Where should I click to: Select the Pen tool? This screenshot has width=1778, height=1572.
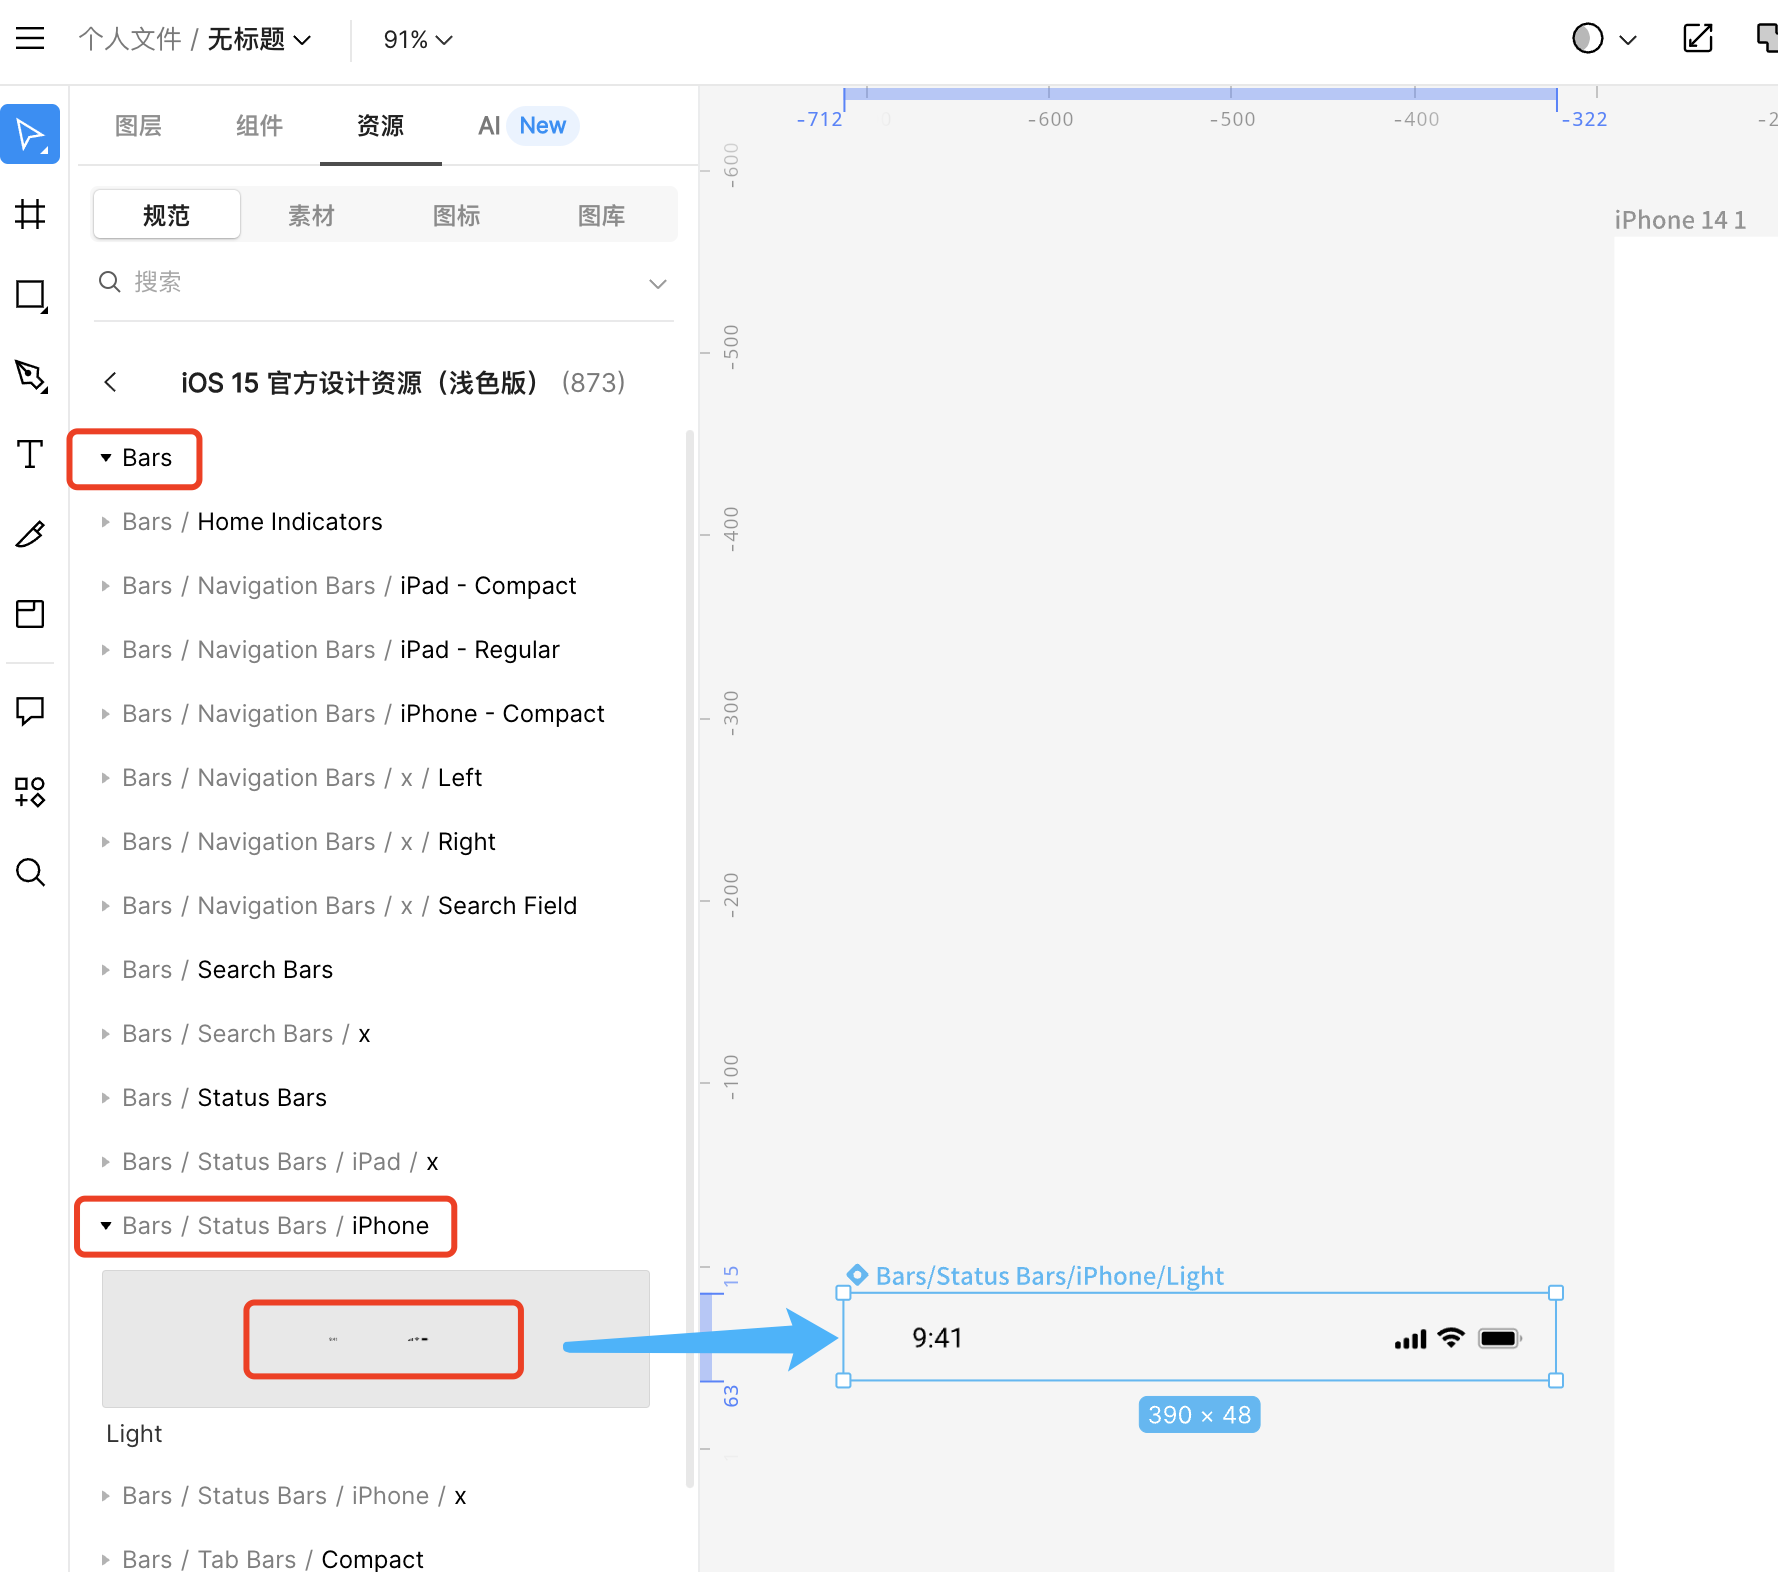[x=30, y=375]
